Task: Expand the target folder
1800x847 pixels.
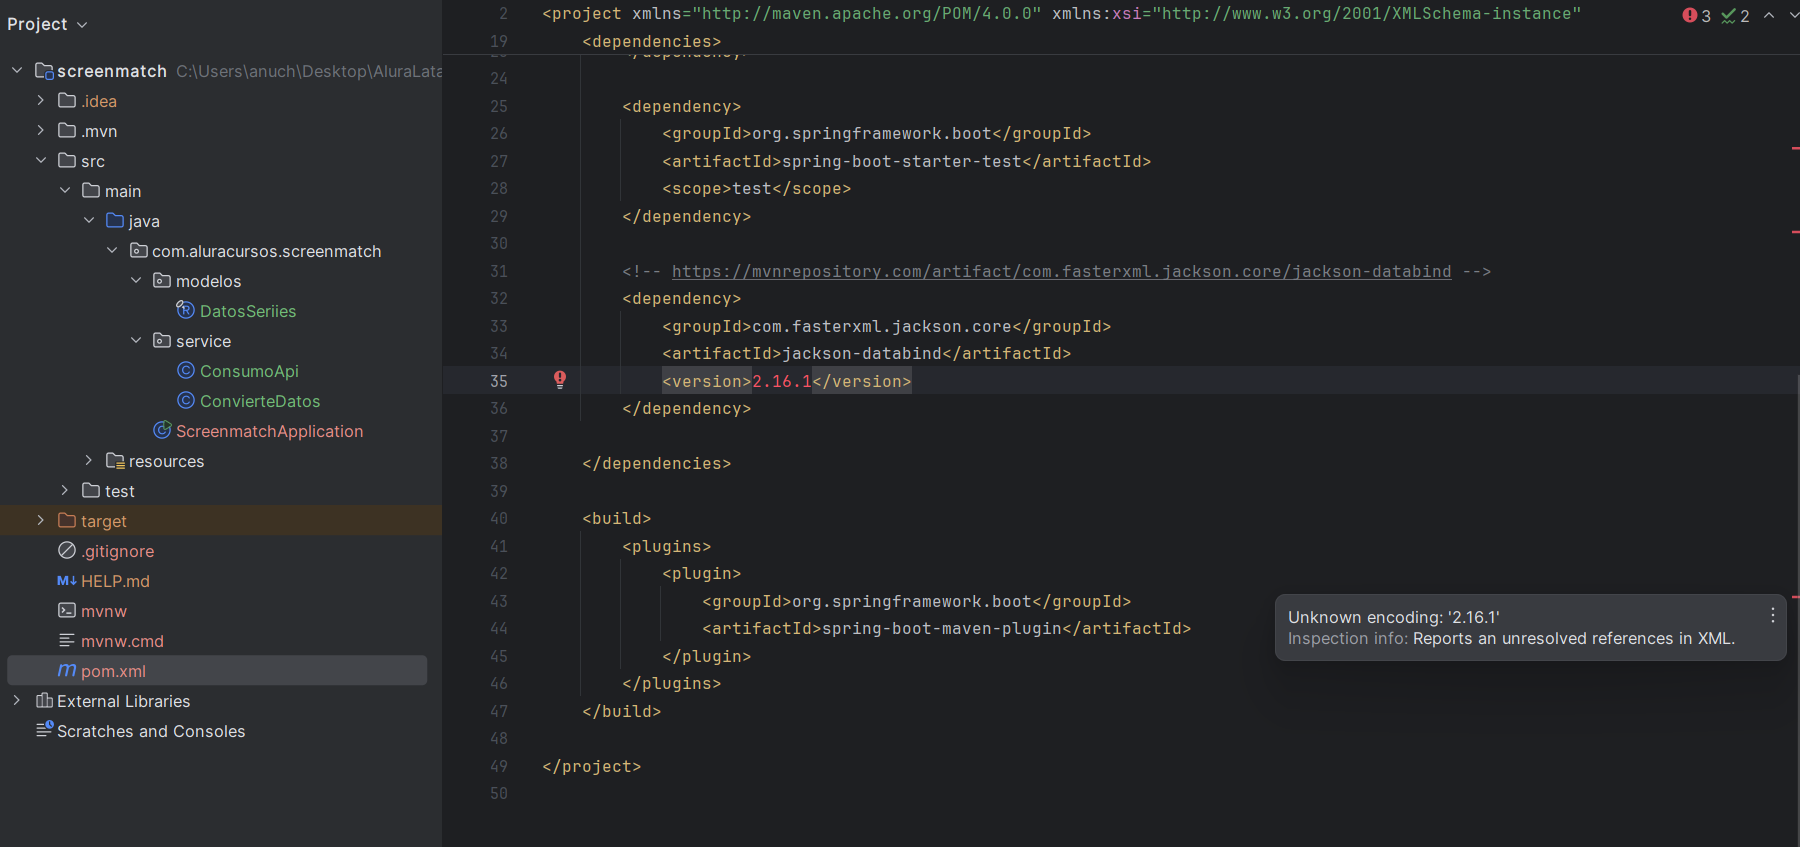Action: (40, 520)
